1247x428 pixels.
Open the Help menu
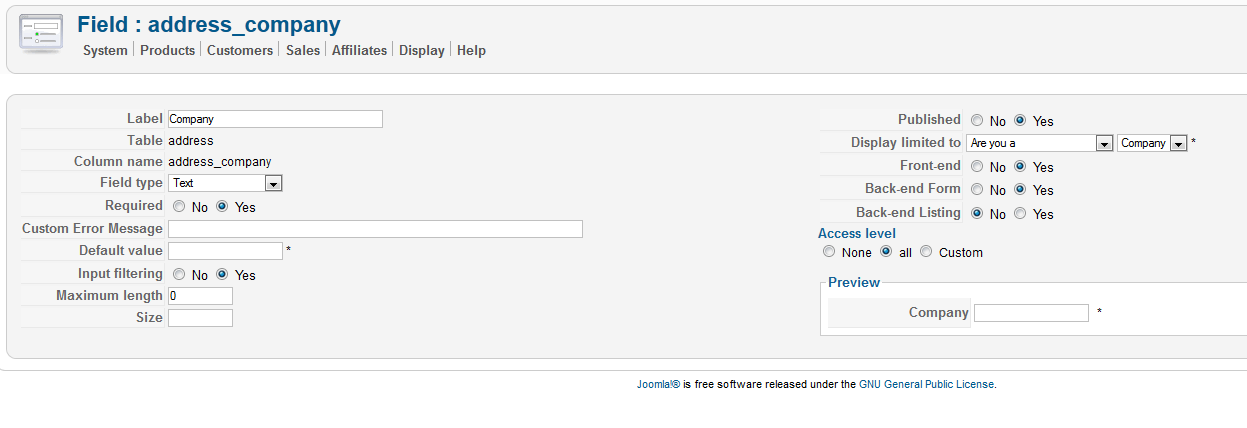pyautogui.click(x=471, y=50)
